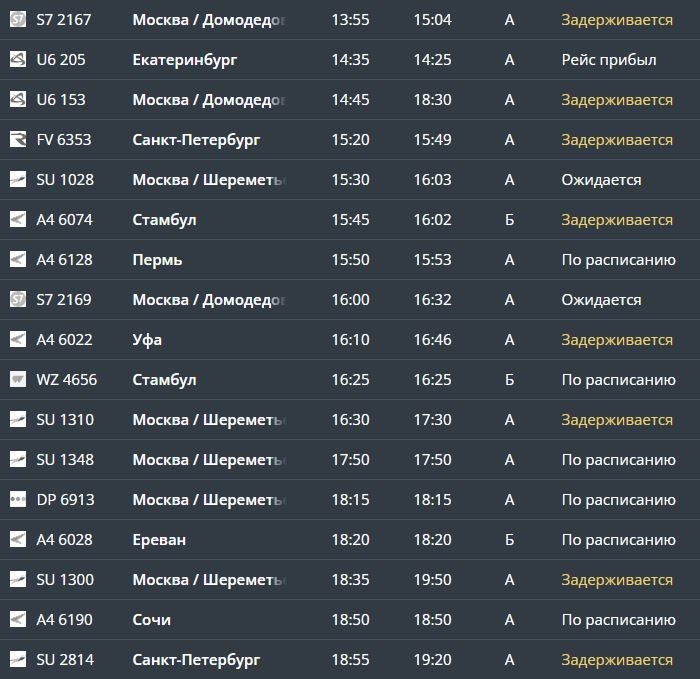Open flight number A4 6128 to Пермь

click(65, 259)
